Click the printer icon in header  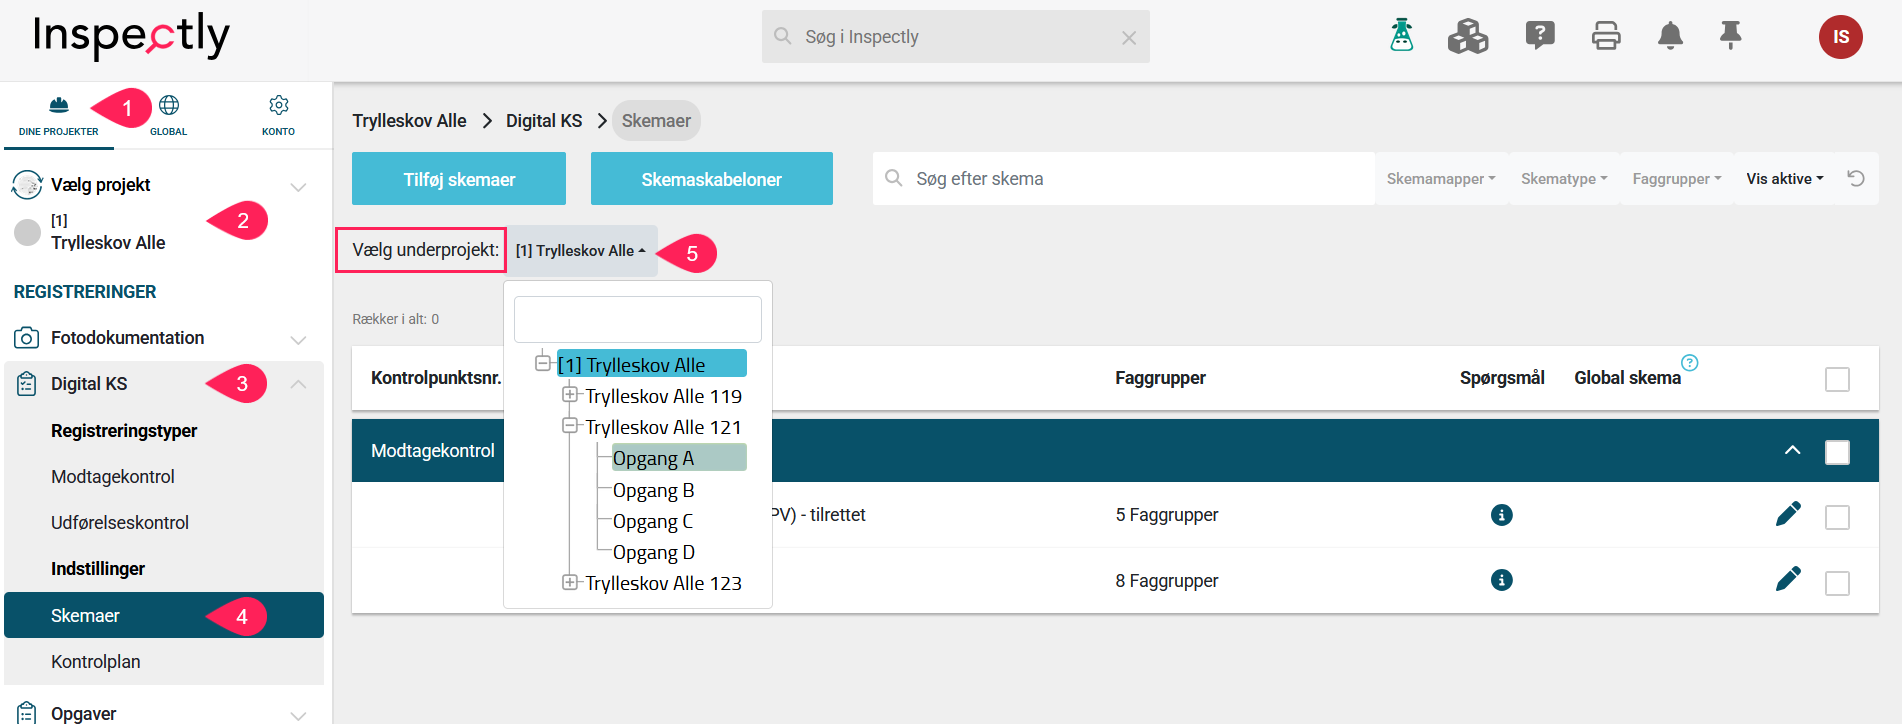[1606, 36]
